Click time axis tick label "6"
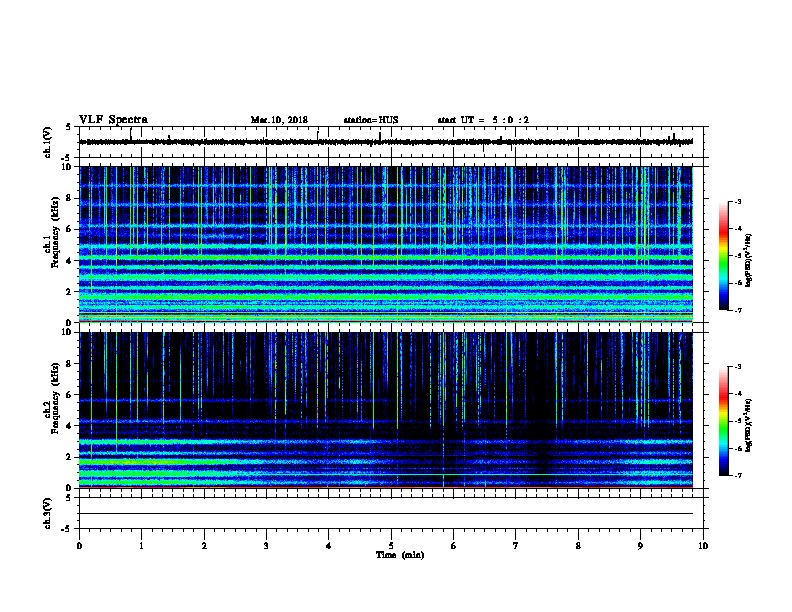792x612 pixels. 454,546
